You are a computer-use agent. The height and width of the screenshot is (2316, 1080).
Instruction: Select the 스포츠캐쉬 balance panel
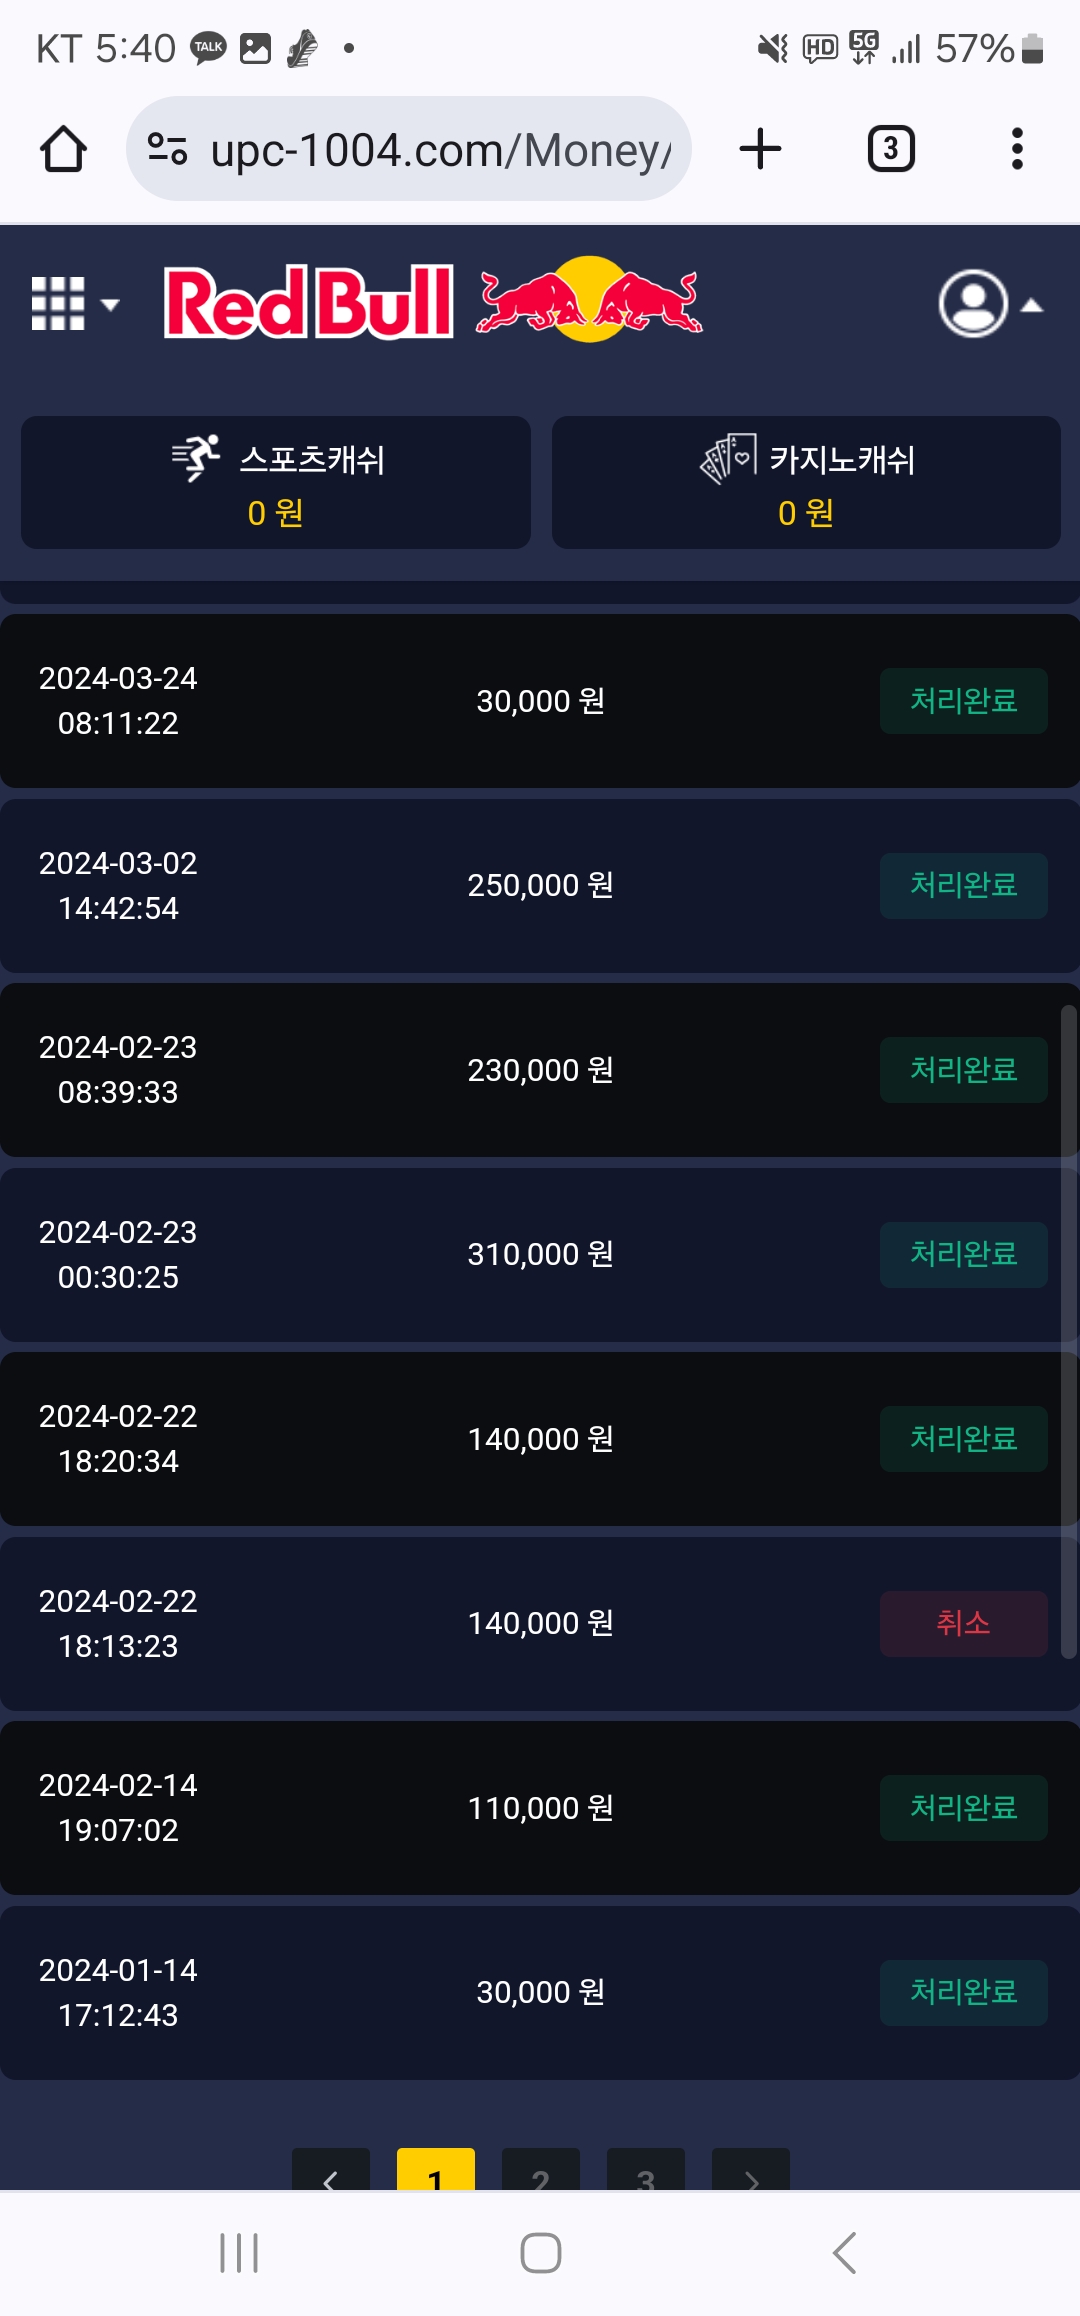[276, 482]
